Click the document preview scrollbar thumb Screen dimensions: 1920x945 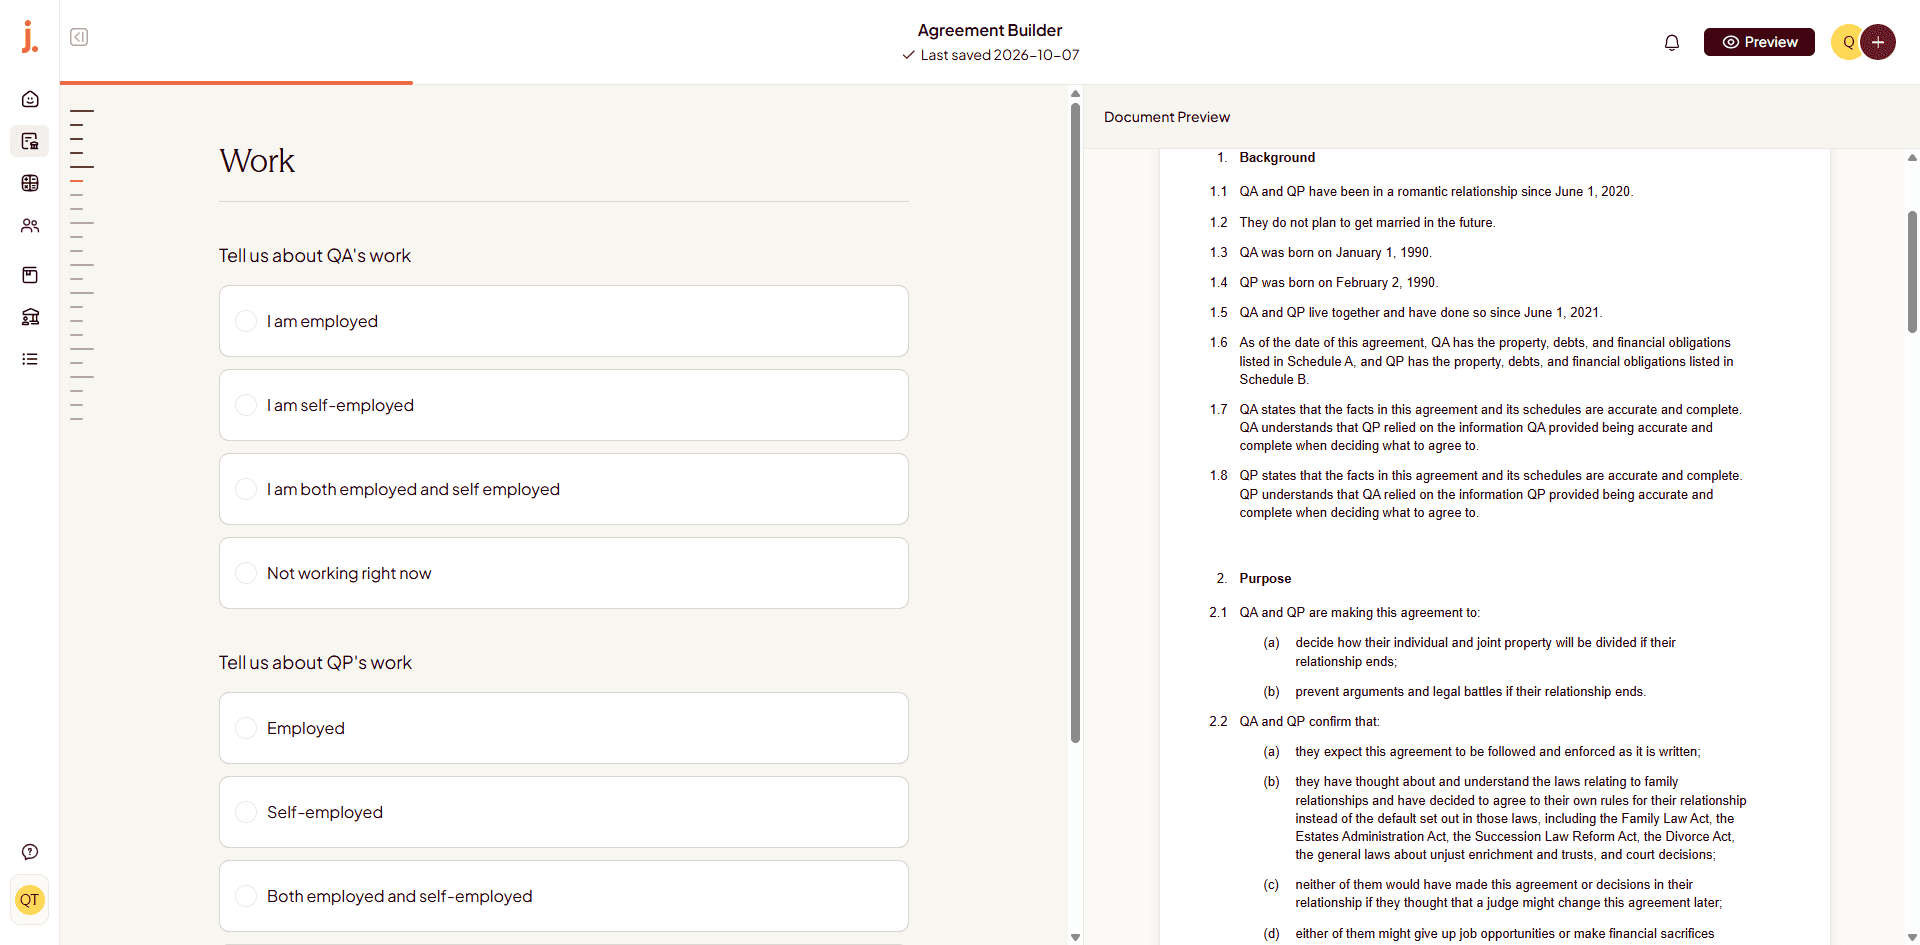(1912, 271)
